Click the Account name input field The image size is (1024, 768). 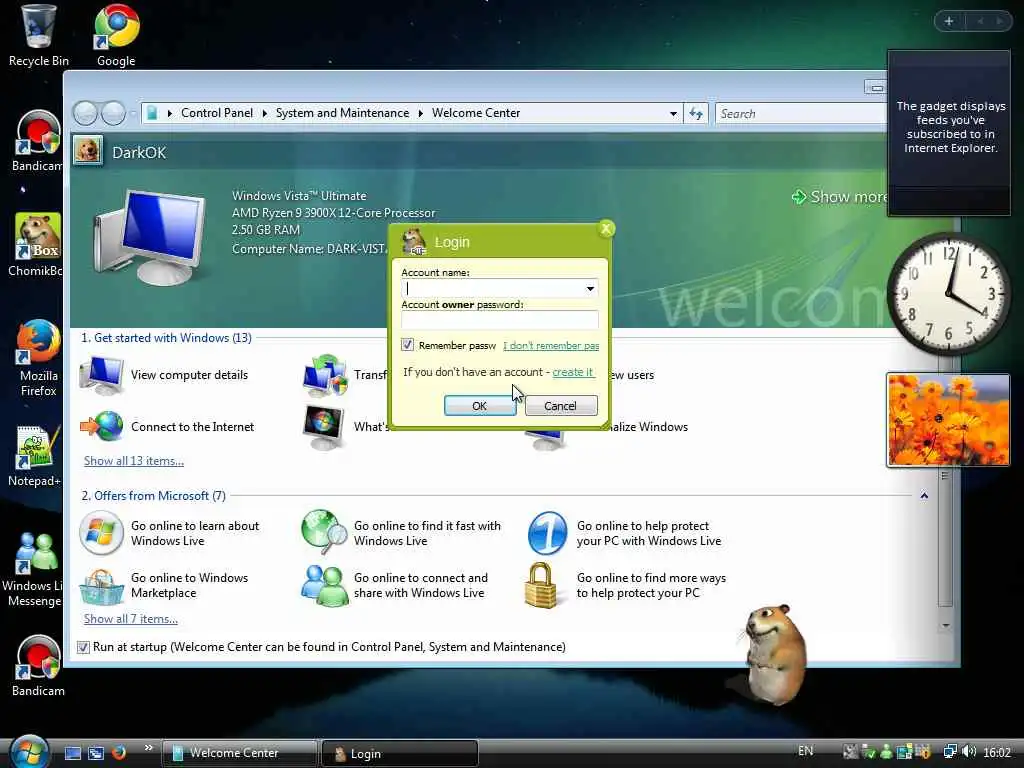(492, 289)
